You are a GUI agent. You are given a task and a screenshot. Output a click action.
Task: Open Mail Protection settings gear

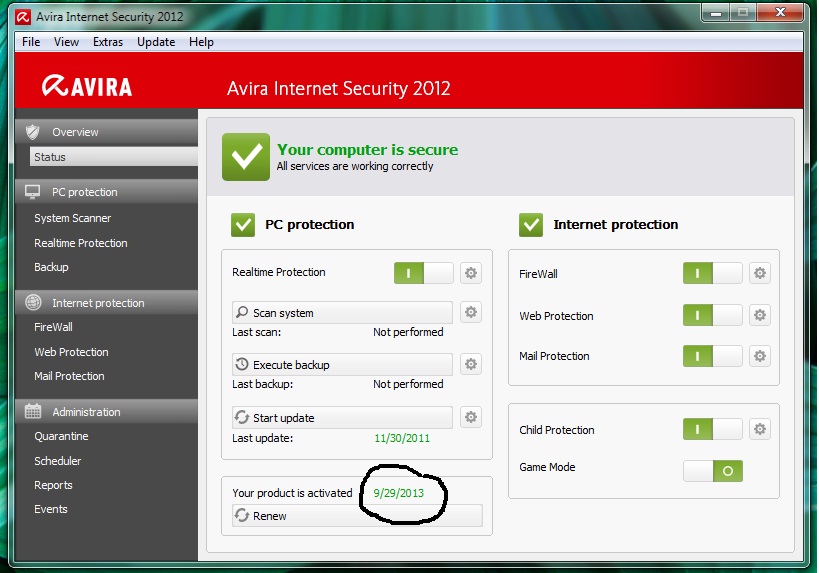coord(759,356)
